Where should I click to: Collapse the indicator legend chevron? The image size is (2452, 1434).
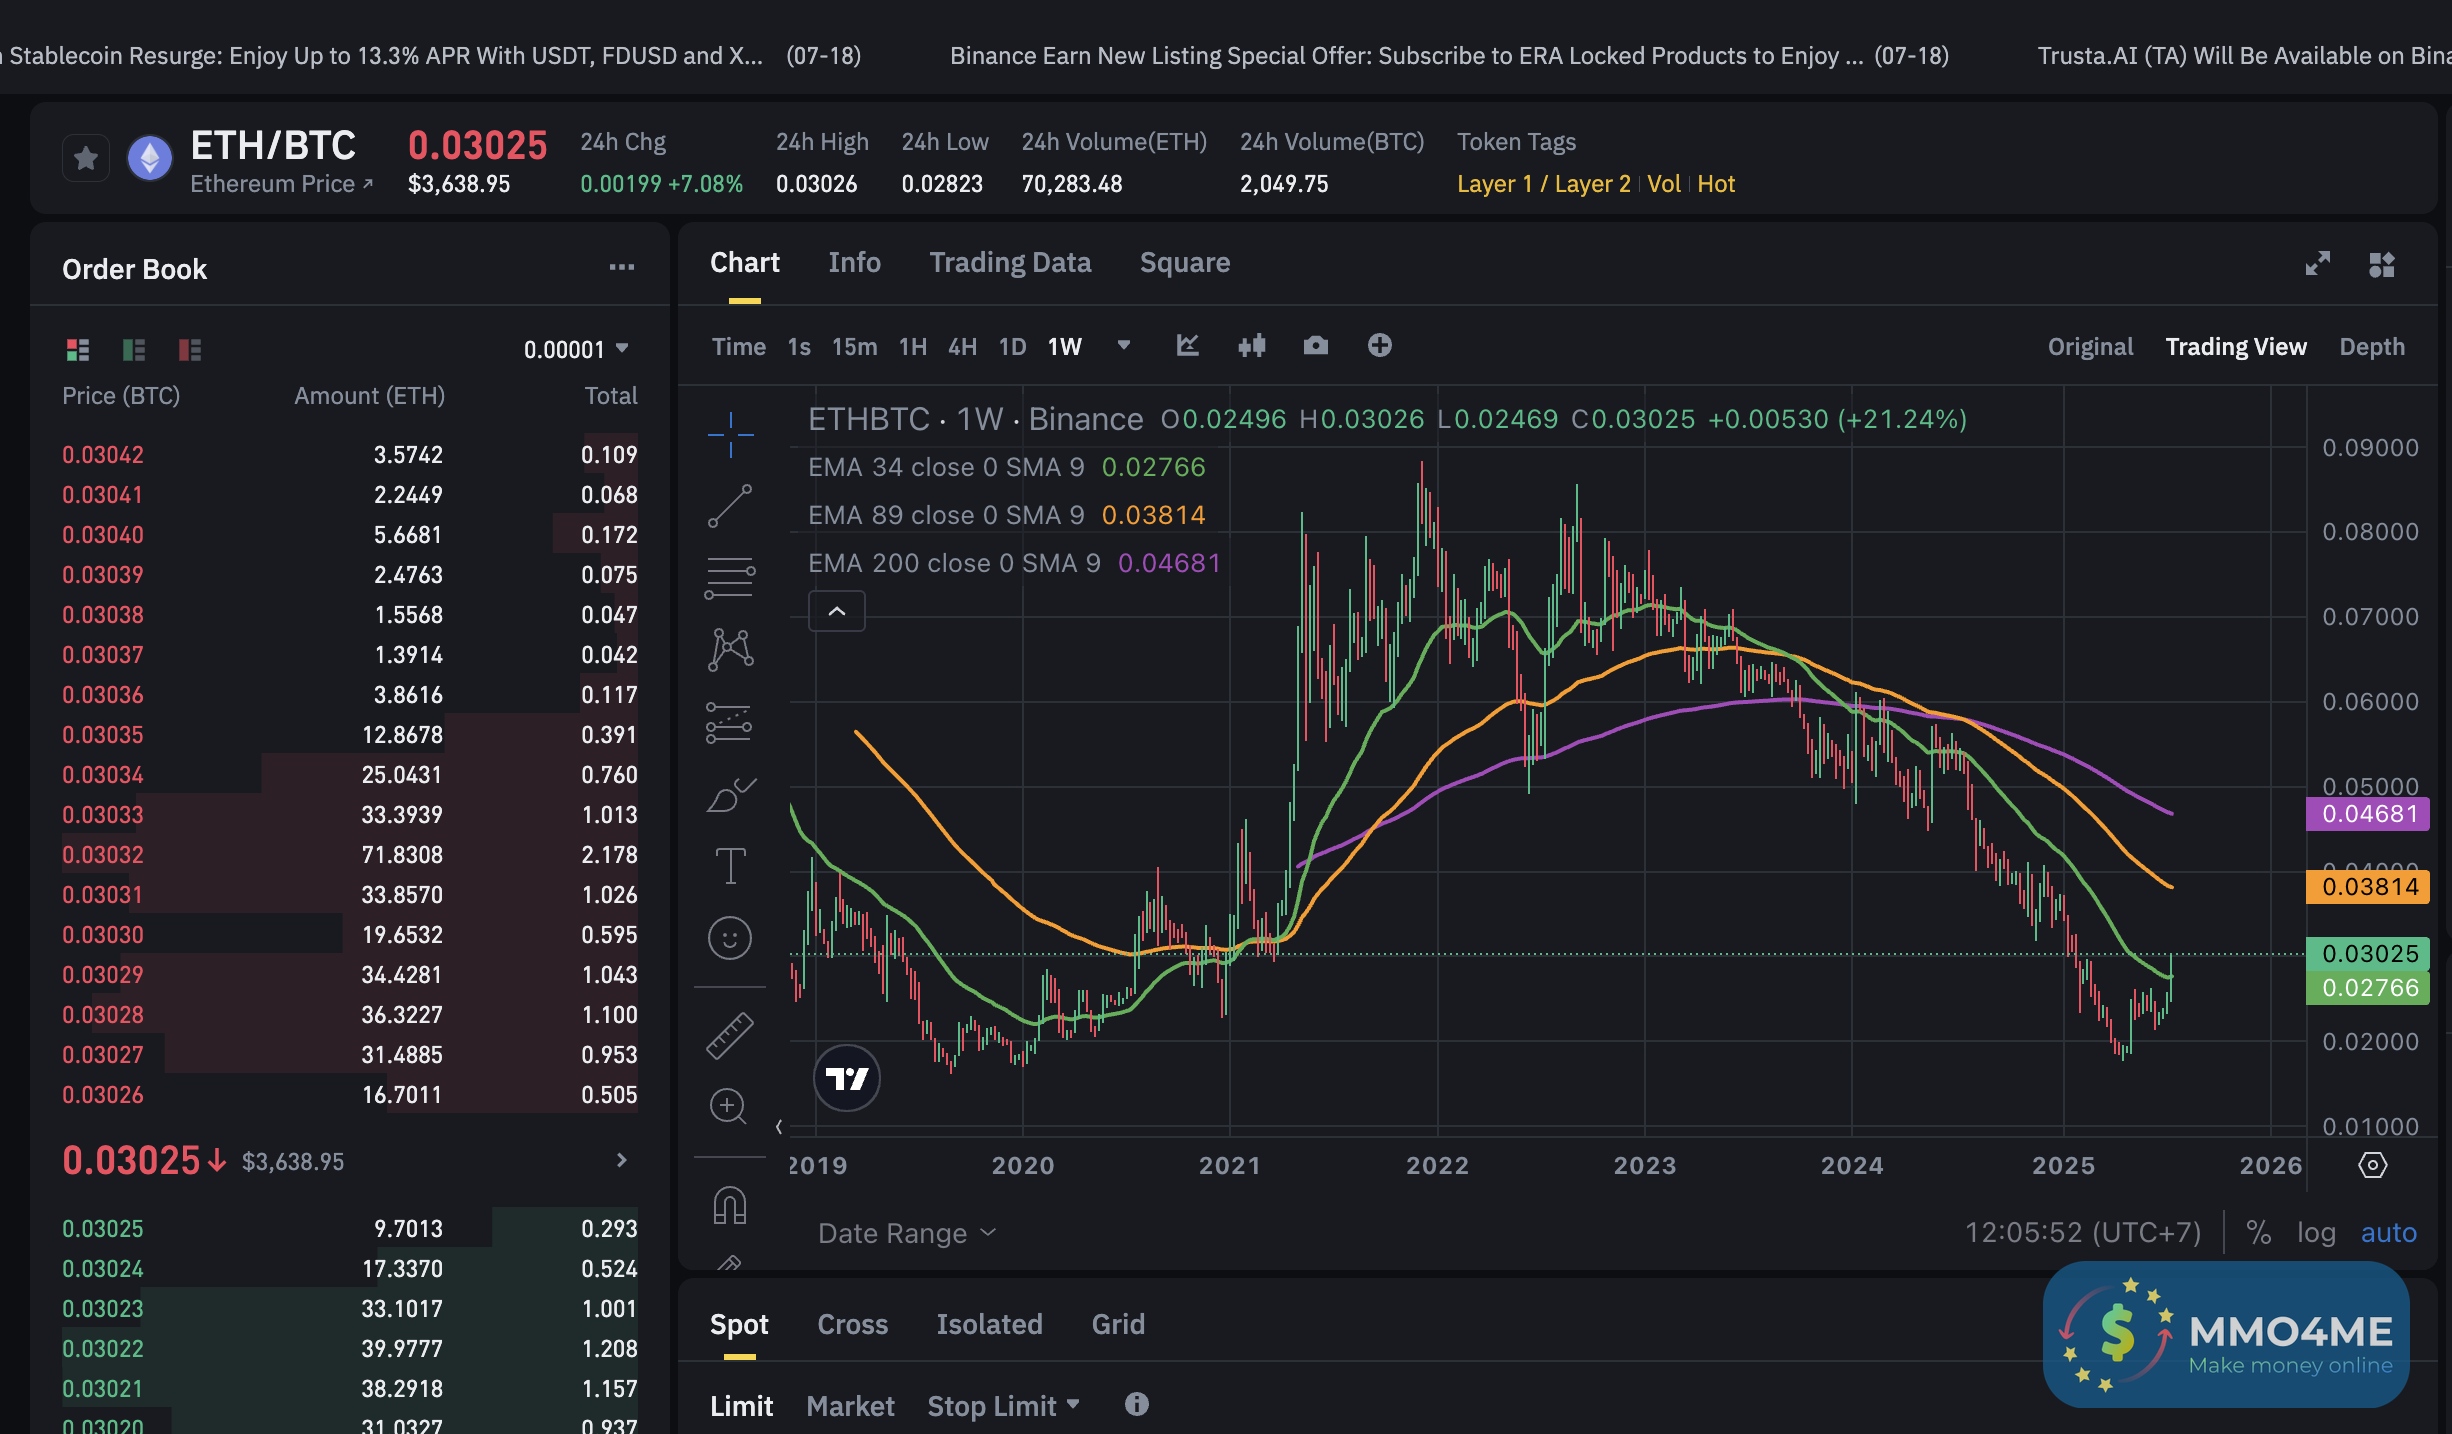(x=837, y=611)
